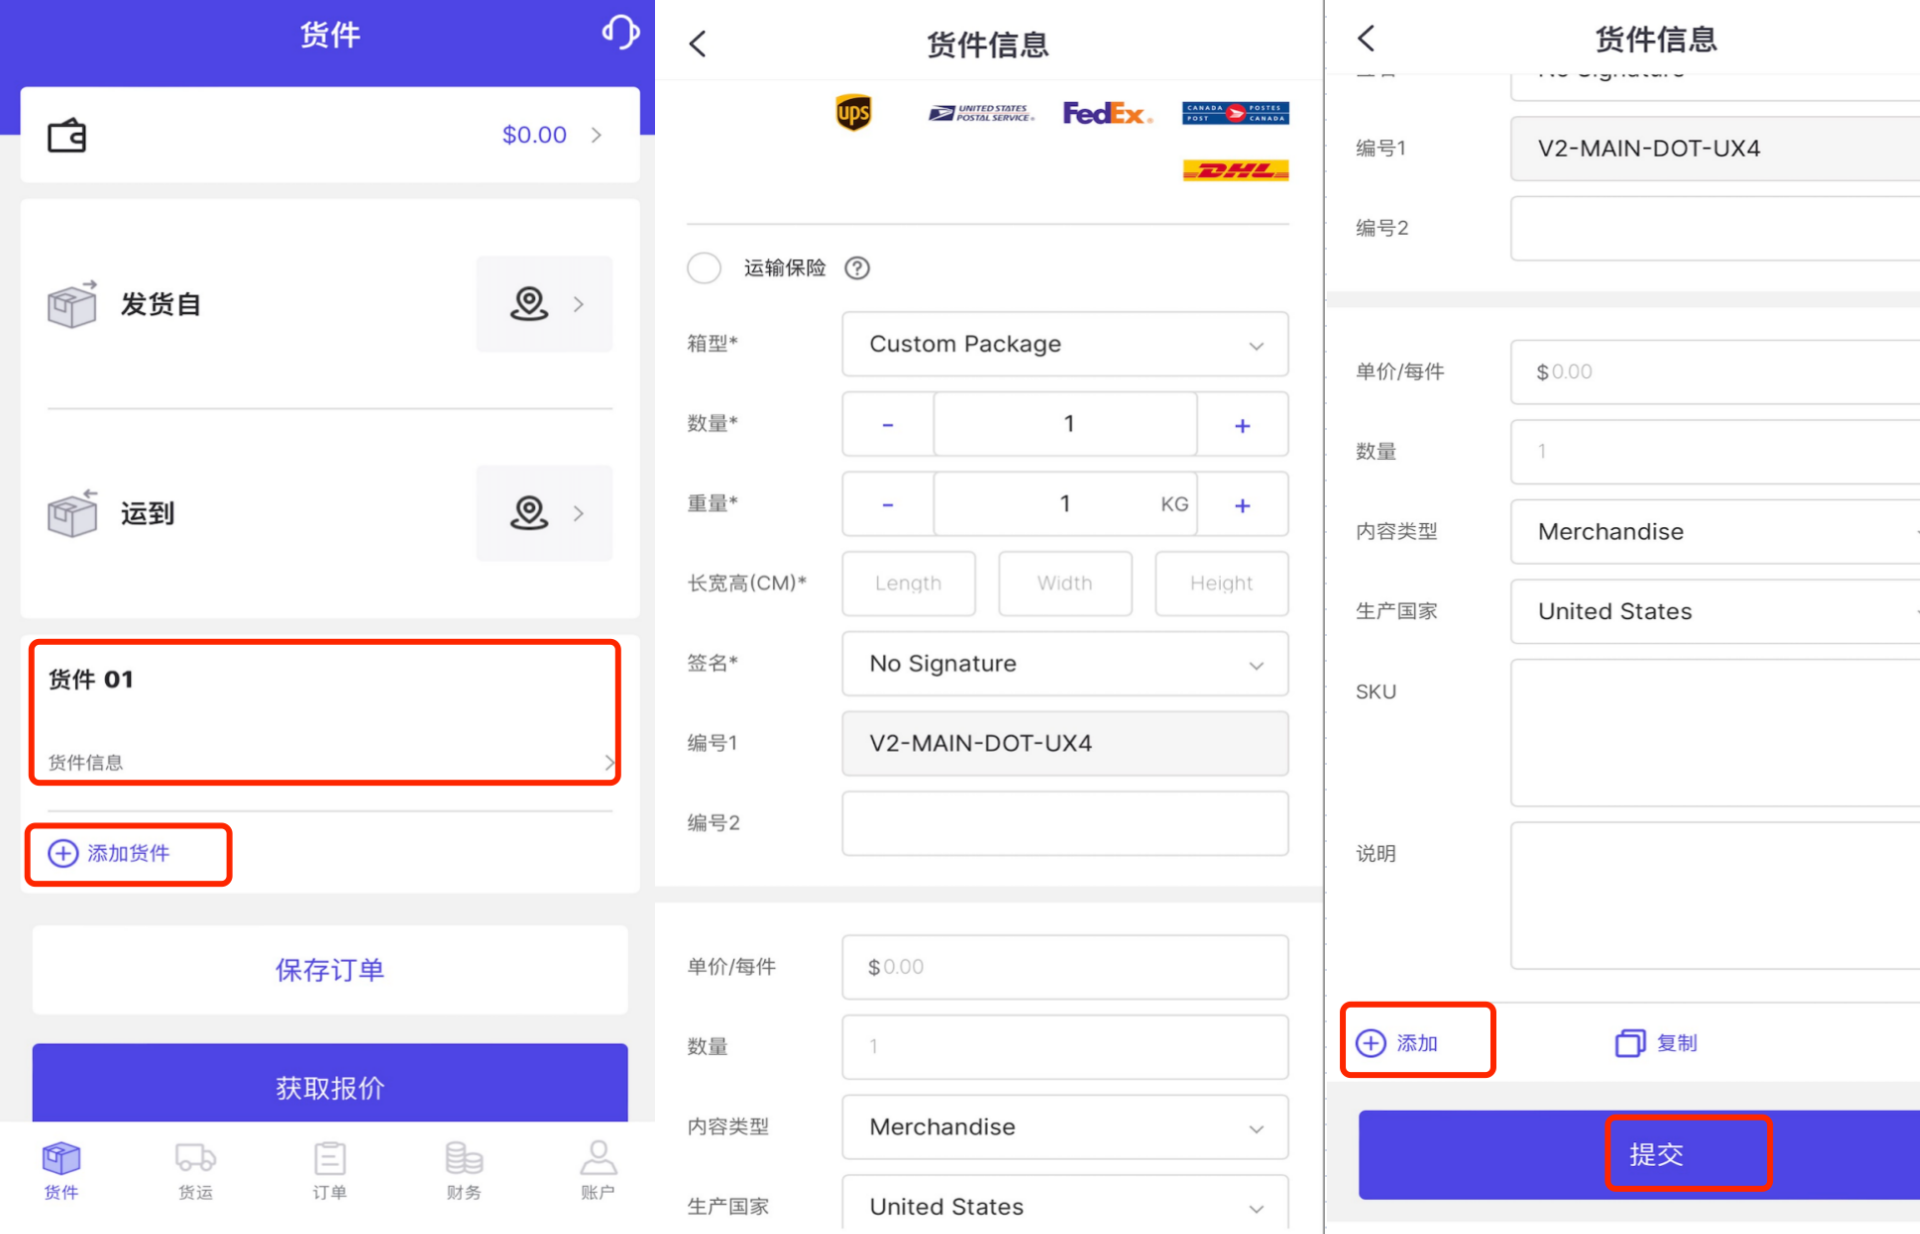
Task: Click the 提交 submit button
Action: [1639, 1155]
